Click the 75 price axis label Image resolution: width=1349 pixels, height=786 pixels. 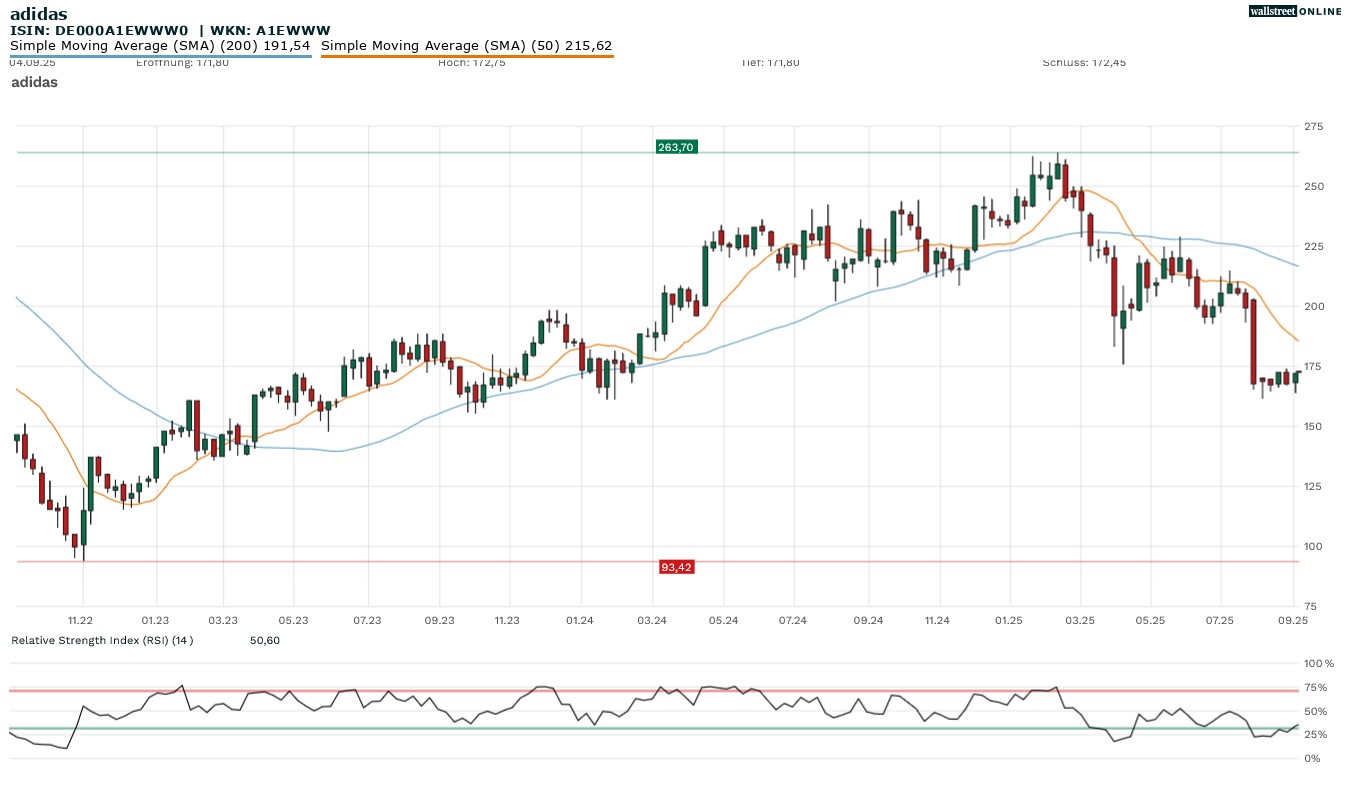(1311, 606)
